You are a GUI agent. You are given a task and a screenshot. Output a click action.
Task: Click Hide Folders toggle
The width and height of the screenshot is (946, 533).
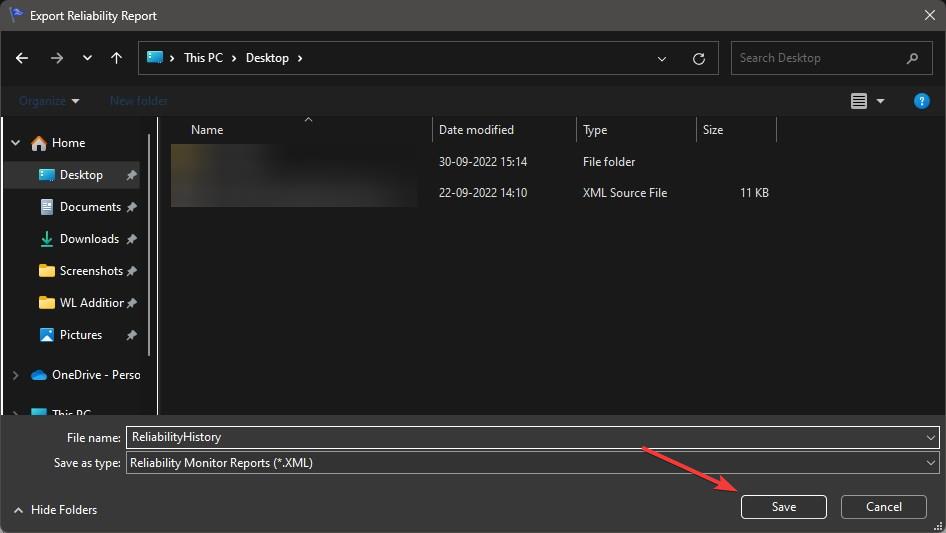(x=55, y=510)
